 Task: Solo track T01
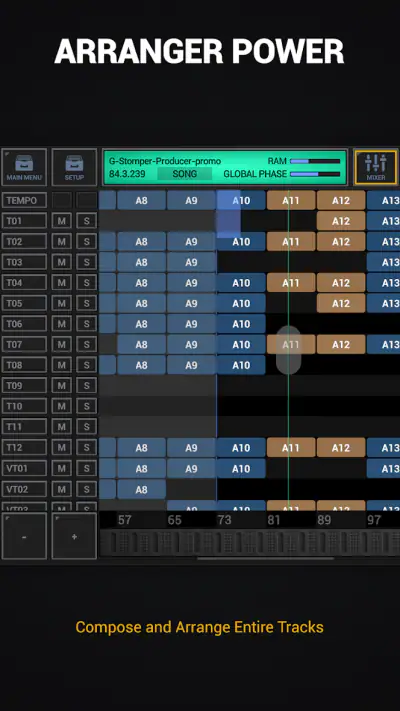pos(87,221)
